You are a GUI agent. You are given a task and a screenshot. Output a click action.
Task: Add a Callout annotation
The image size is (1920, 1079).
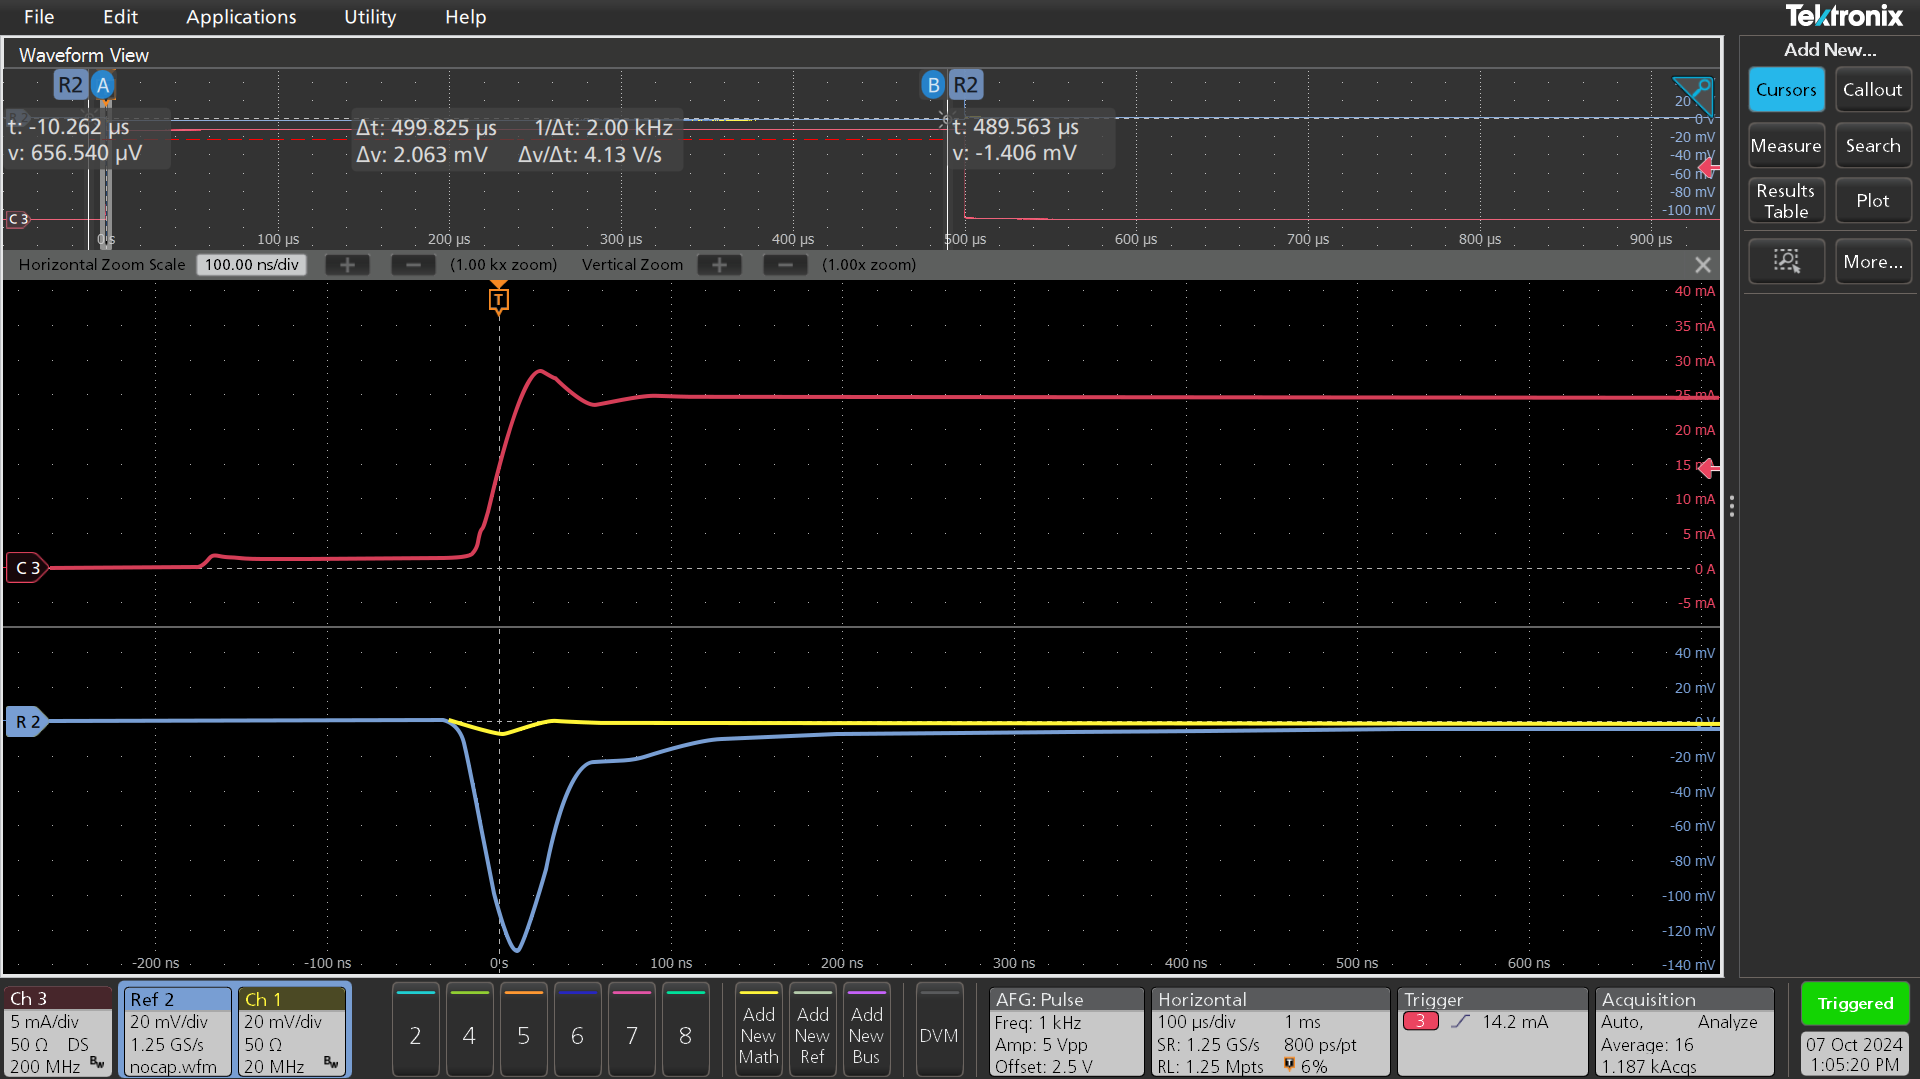pyautogui.click(x=1872, y=90)
